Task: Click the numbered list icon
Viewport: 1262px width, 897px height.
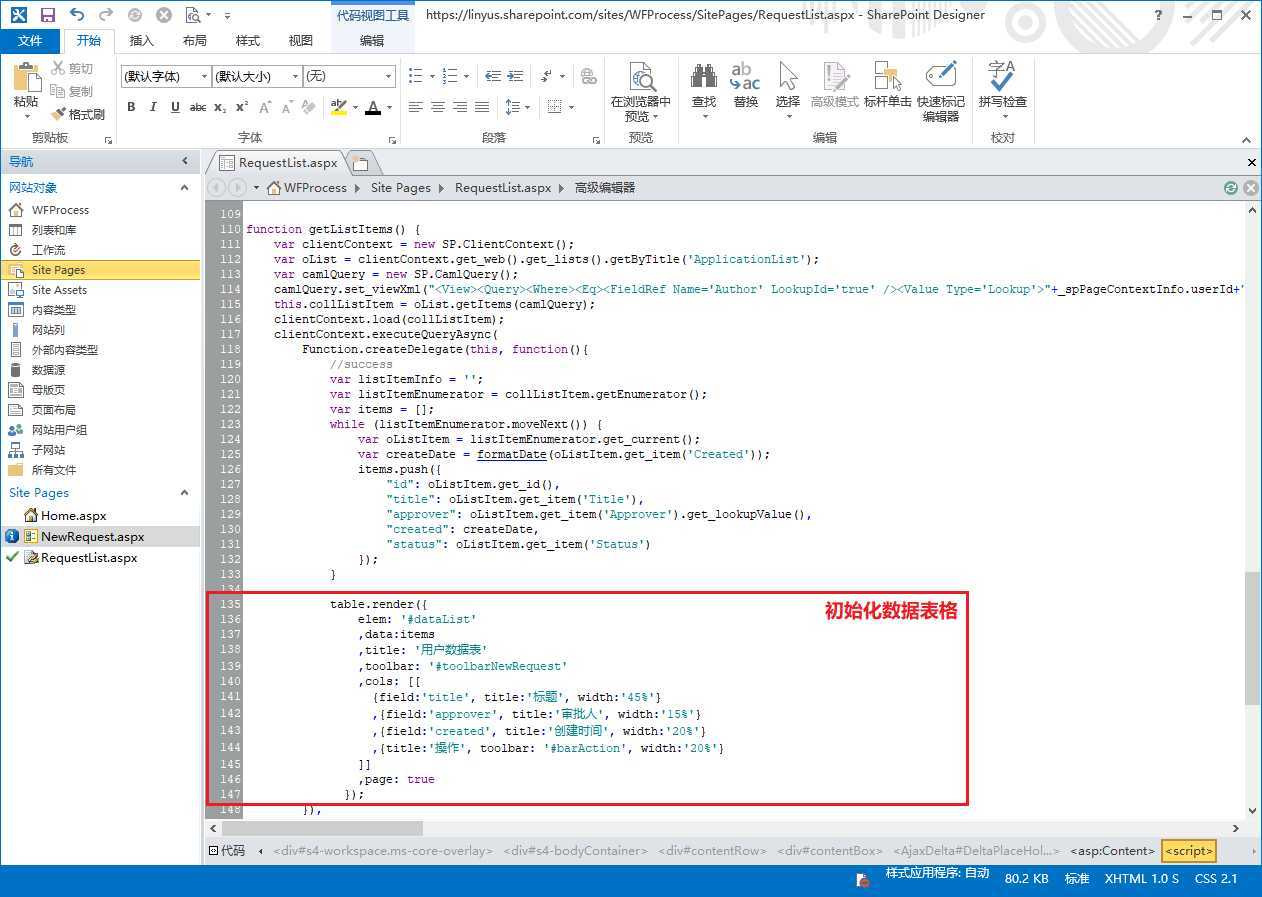Action: pos(450,76)
